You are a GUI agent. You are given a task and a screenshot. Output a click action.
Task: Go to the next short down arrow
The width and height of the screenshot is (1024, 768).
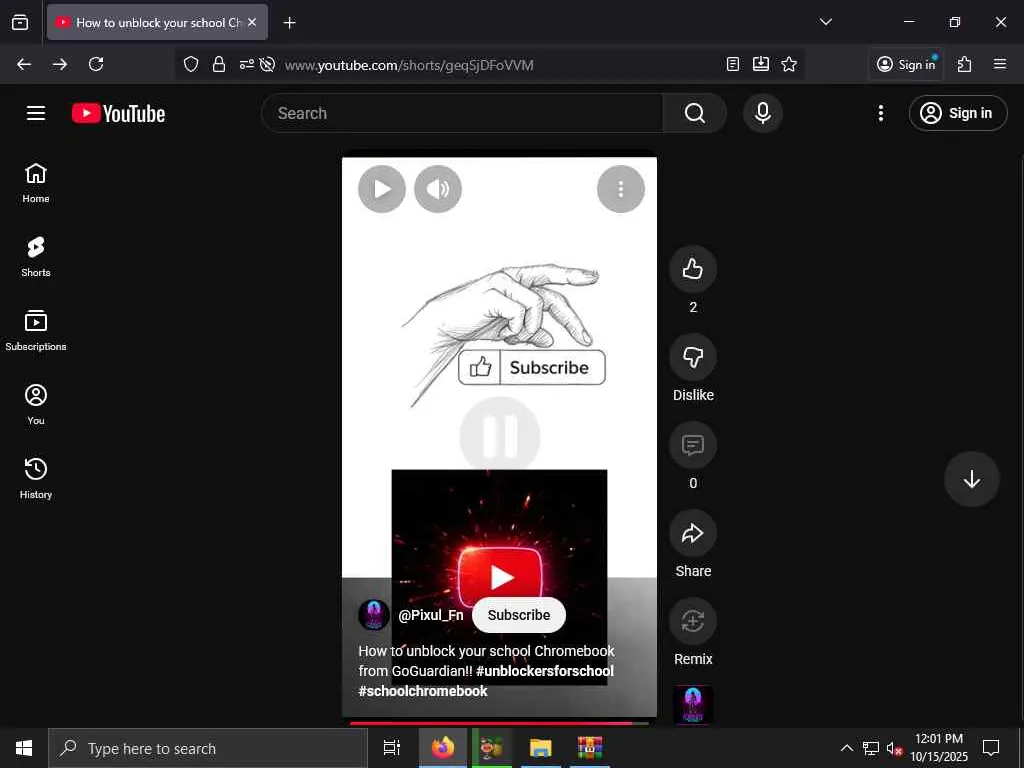[x=972, y=479]
